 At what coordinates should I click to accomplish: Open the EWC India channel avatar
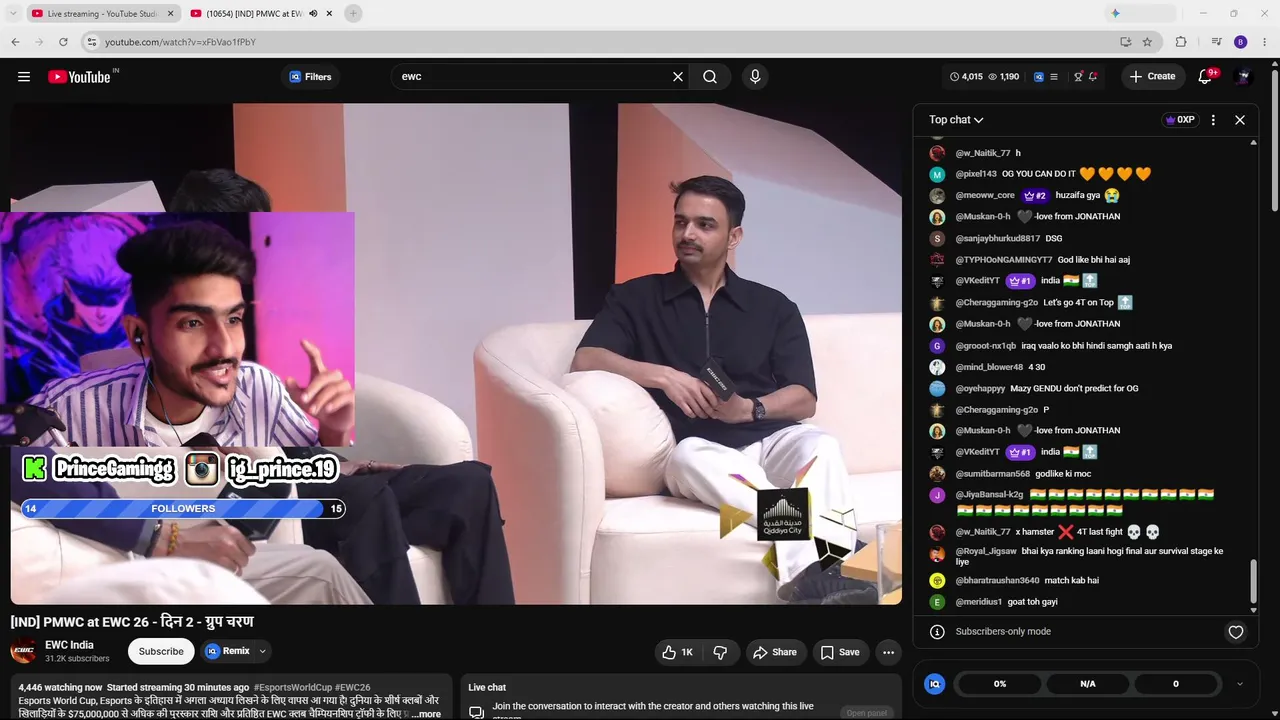pyautogui.click(x=24, y=651)
